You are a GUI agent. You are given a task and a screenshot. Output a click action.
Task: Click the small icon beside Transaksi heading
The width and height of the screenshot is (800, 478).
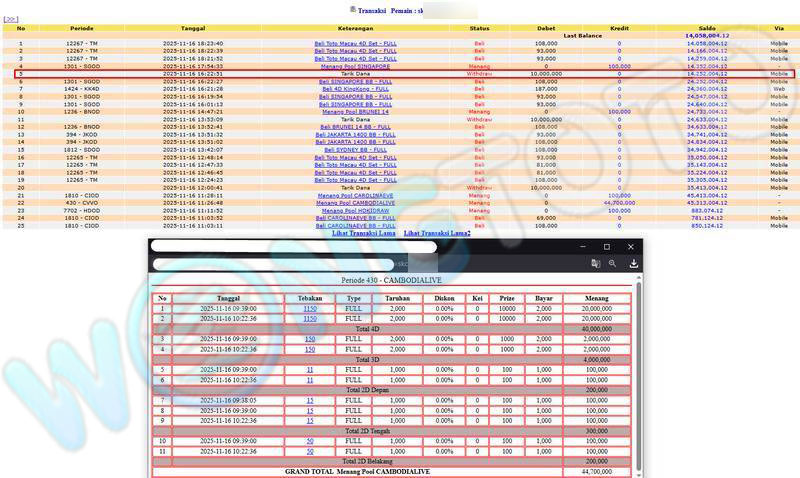pyautogui.click(x=352, y=9)
